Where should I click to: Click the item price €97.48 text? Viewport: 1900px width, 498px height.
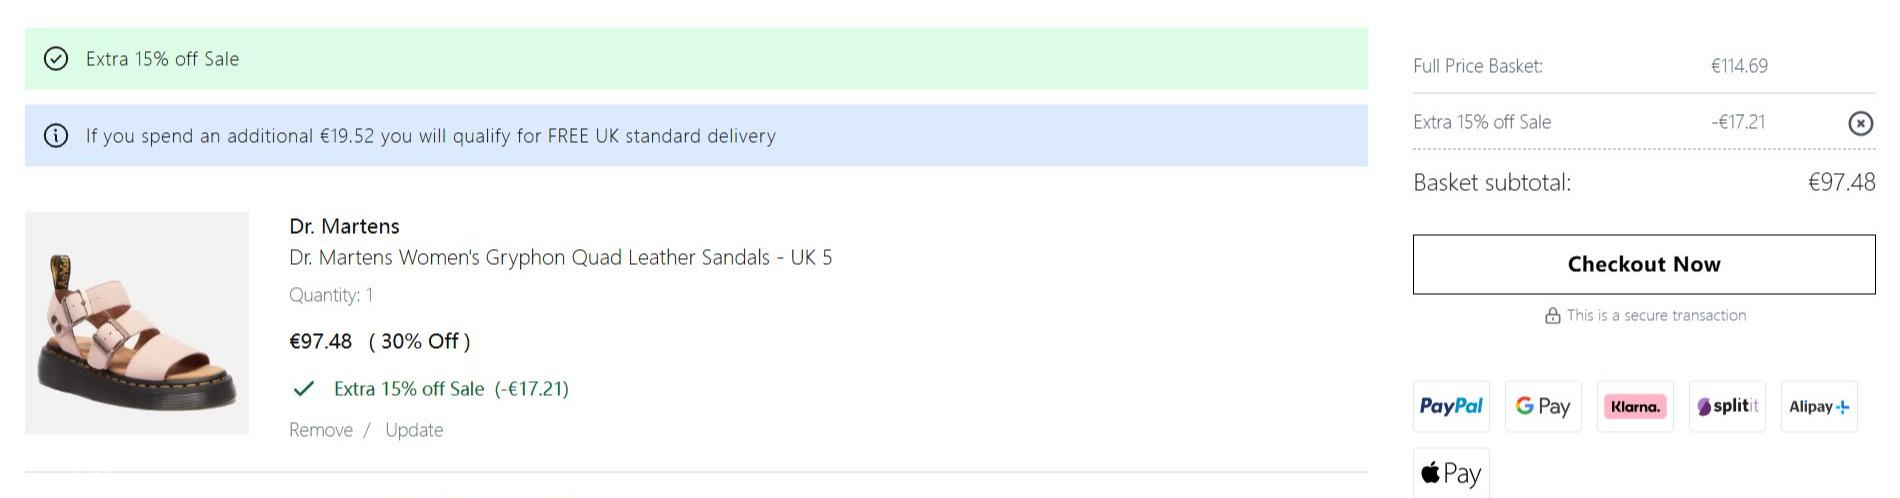pos(320,341)
